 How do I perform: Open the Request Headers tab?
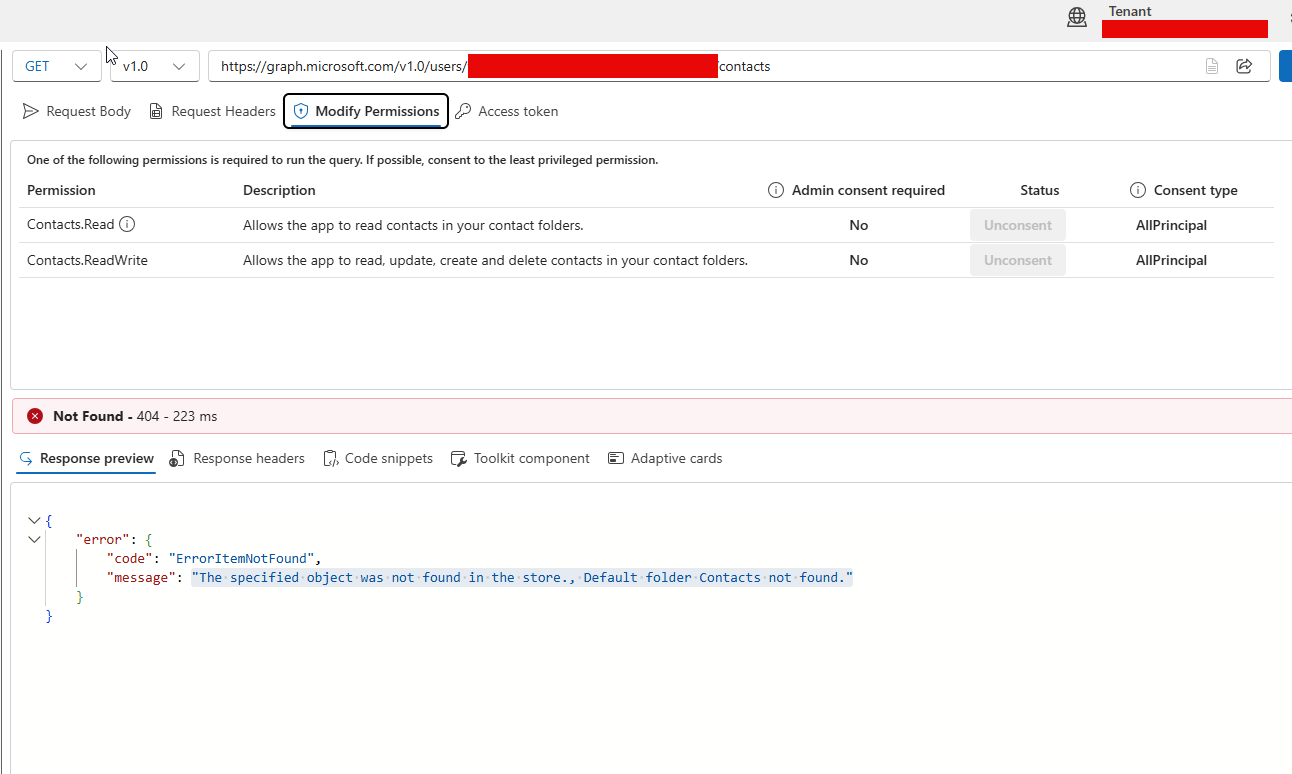pos(212,111)
